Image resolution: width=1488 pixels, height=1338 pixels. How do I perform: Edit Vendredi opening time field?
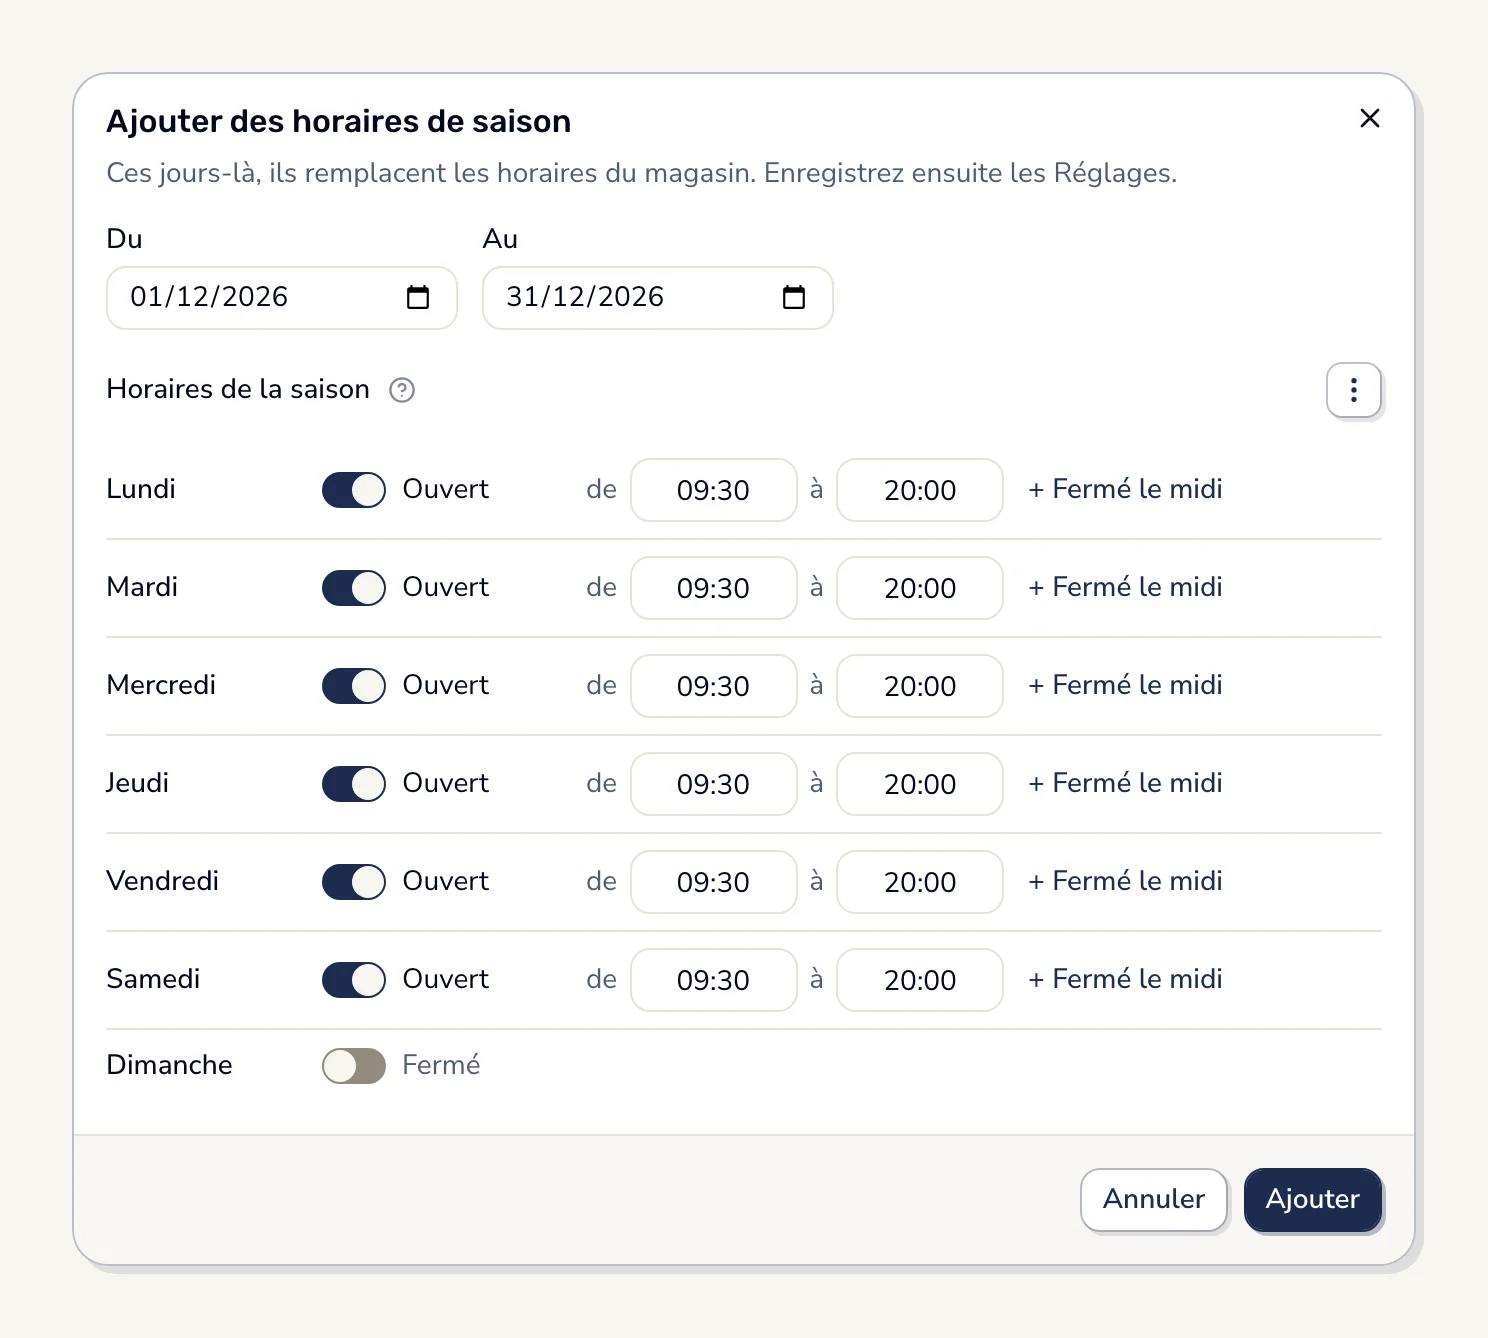coord(714,882)
